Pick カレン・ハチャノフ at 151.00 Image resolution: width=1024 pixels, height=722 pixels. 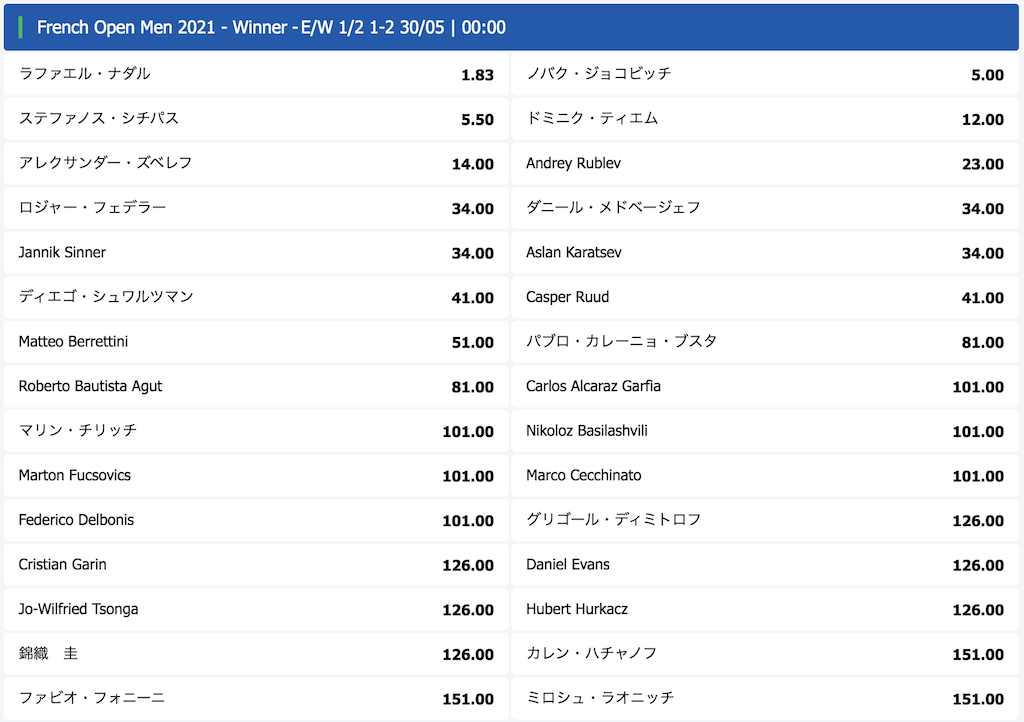(x=765, y=653)
